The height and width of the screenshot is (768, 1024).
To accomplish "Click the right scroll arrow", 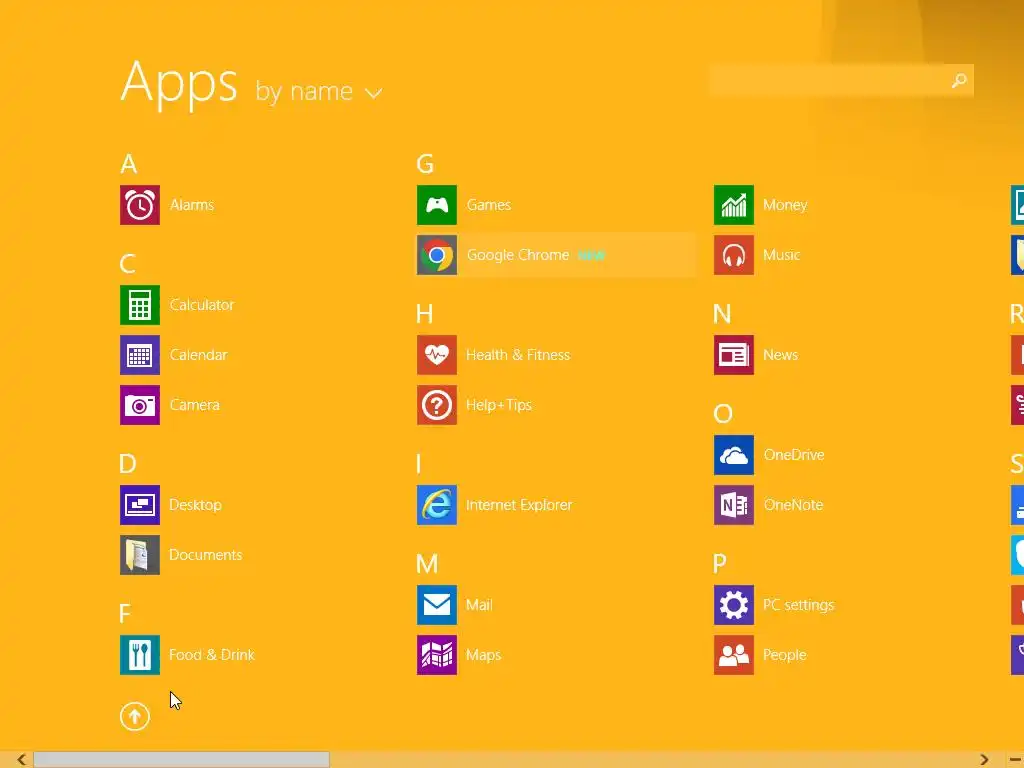I will click(x=984, y=760).
